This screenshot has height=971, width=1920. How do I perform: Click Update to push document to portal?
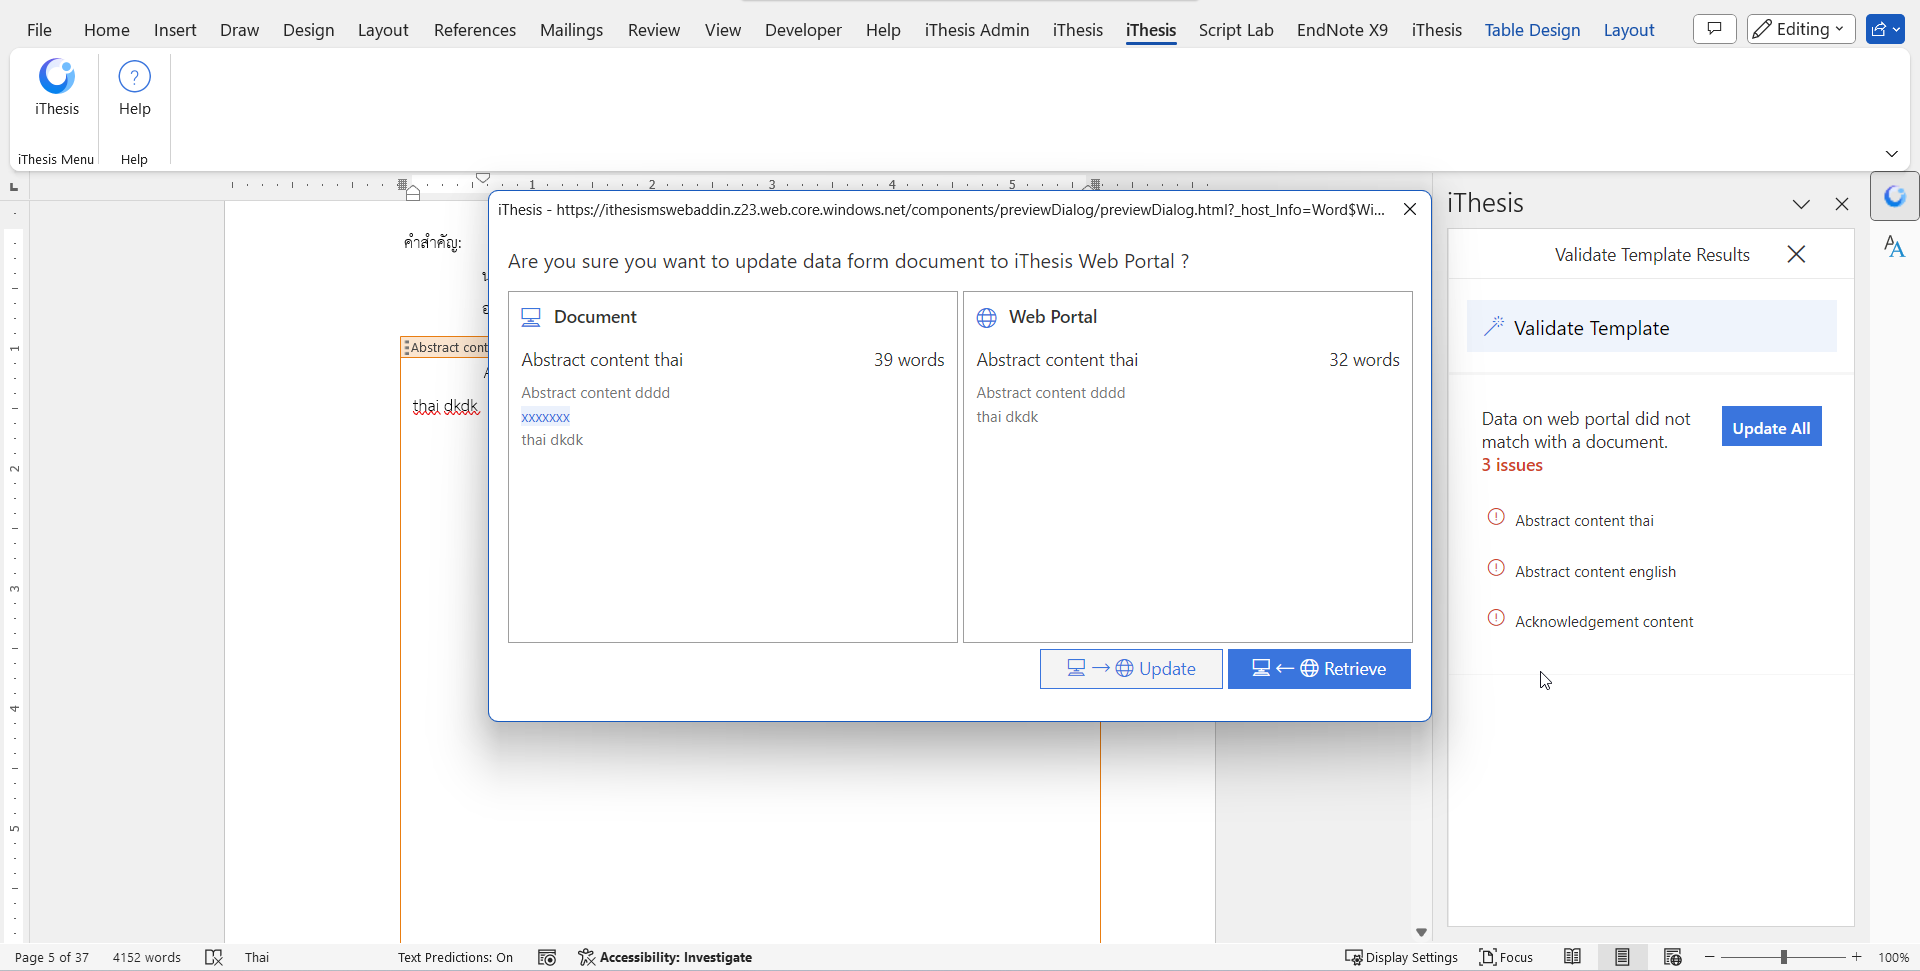[1131, 669]
